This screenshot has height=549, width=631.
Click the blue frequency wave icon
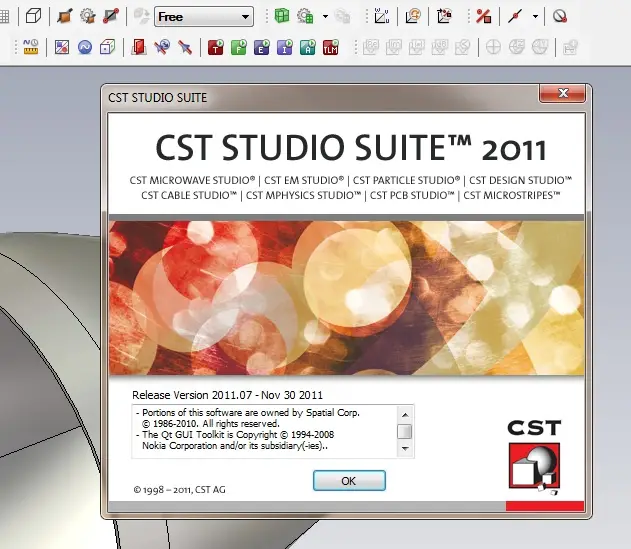pos(85,47)
